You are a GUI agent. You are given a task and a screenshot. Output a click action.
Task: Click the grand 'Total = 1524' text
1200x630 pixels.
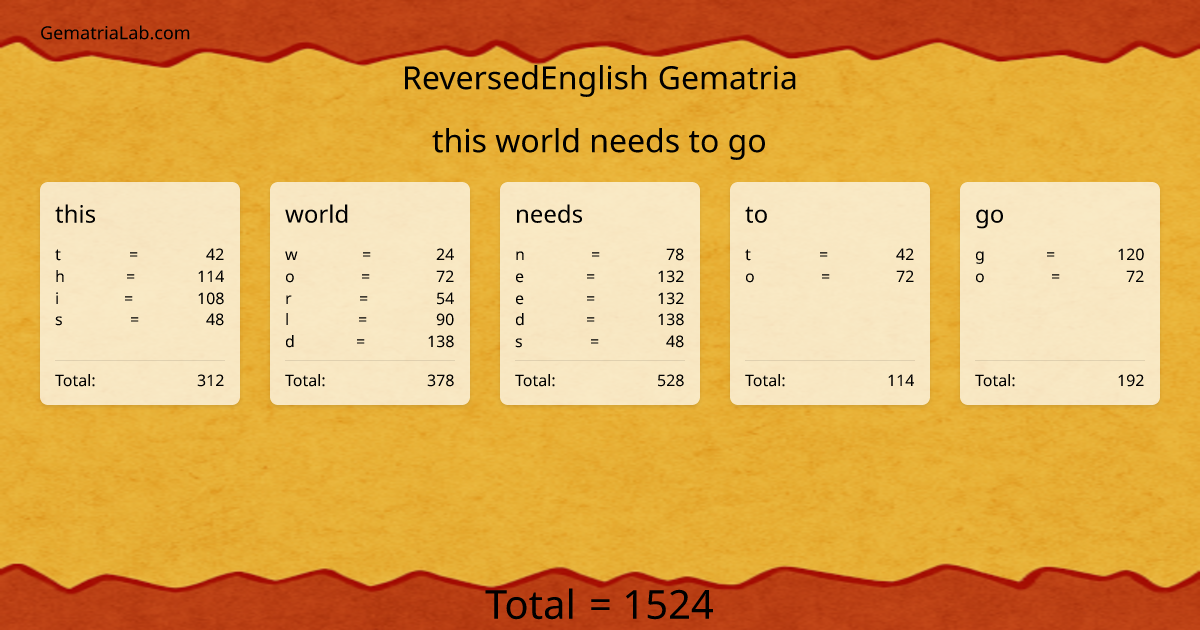pos(600,605)
